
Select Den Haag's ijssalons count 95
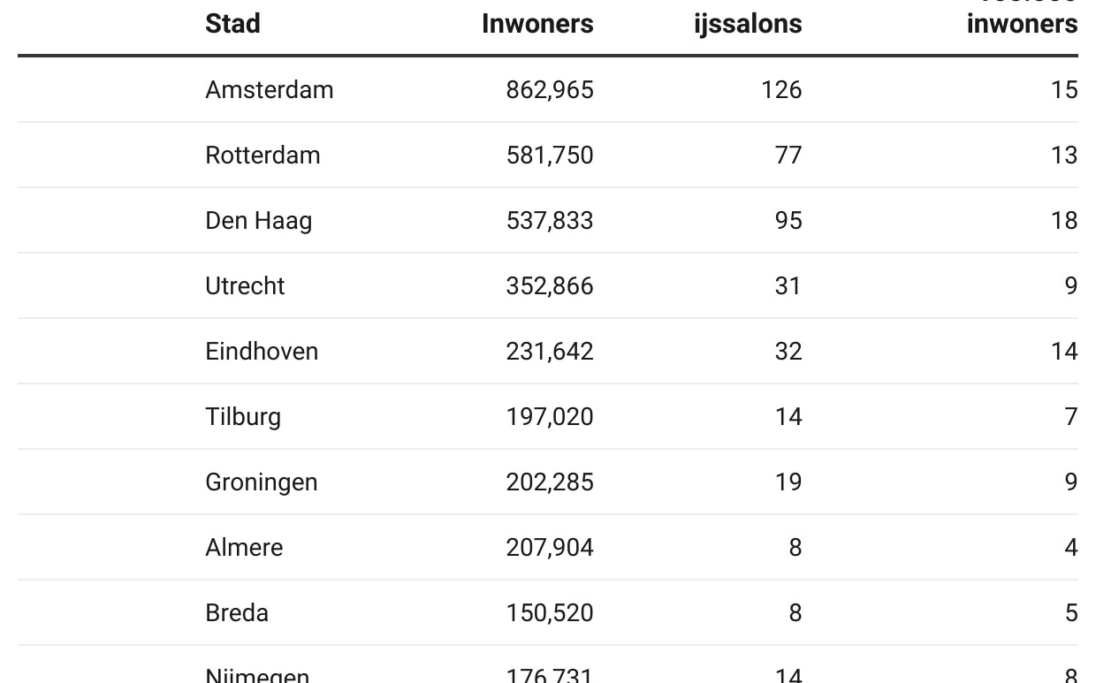787,220
